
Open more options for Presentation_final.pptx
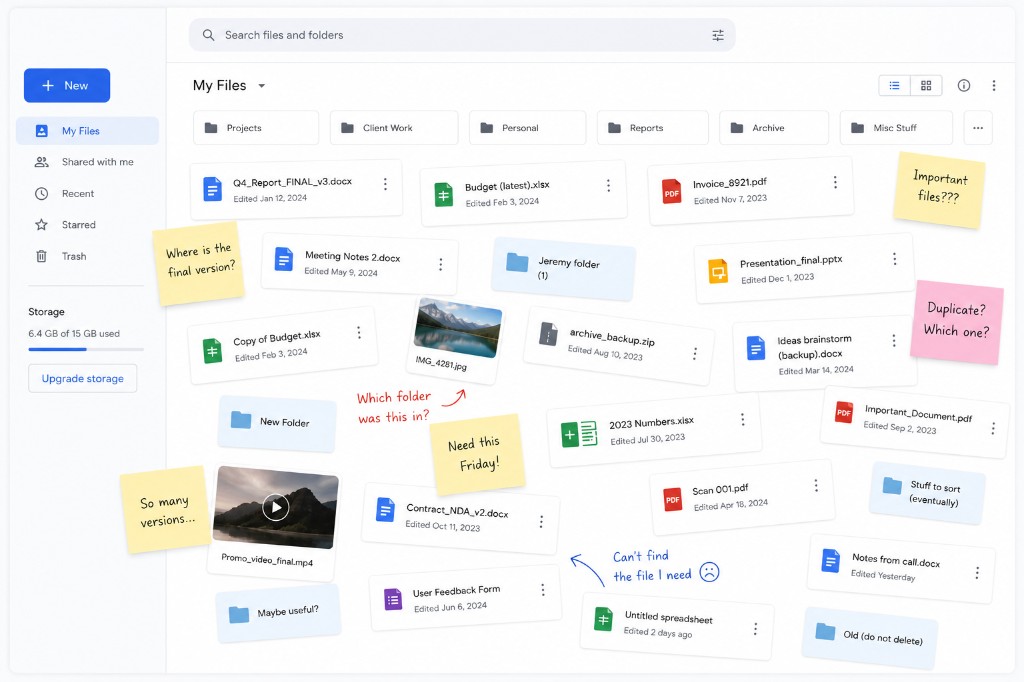(x=894, y=259)
